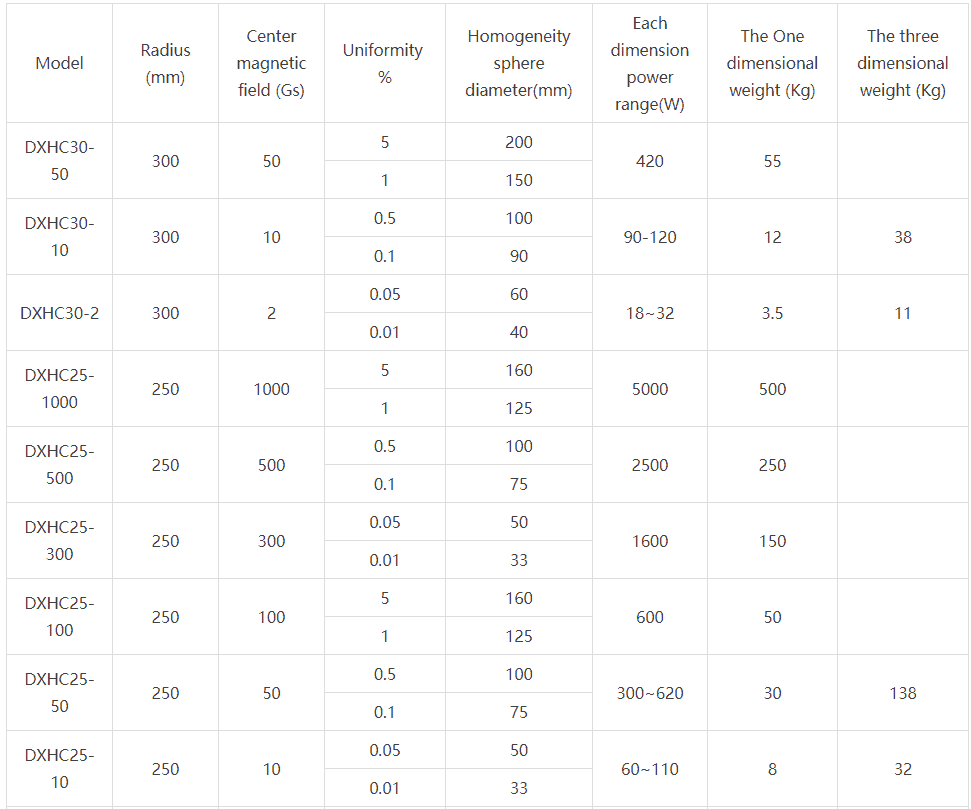
Task: Select The One dimensional weight header
Action: (x=772, y=63)
